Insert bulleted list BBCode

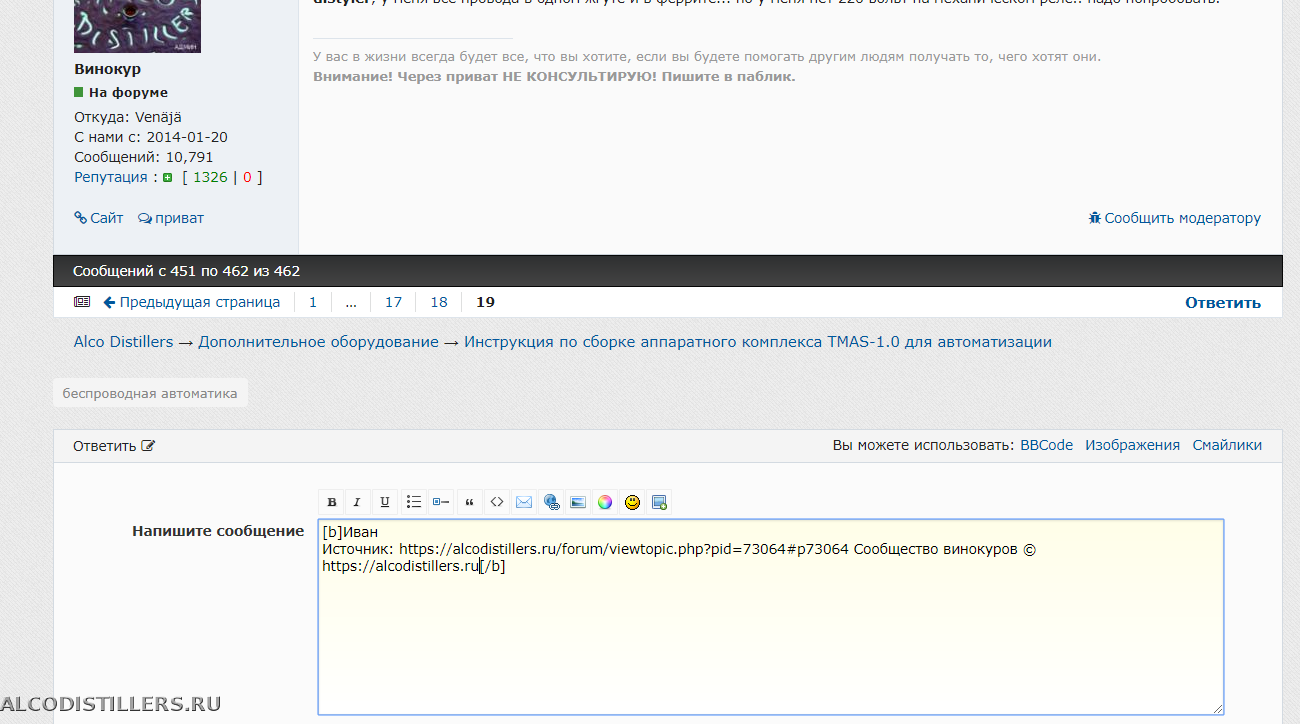413,502
